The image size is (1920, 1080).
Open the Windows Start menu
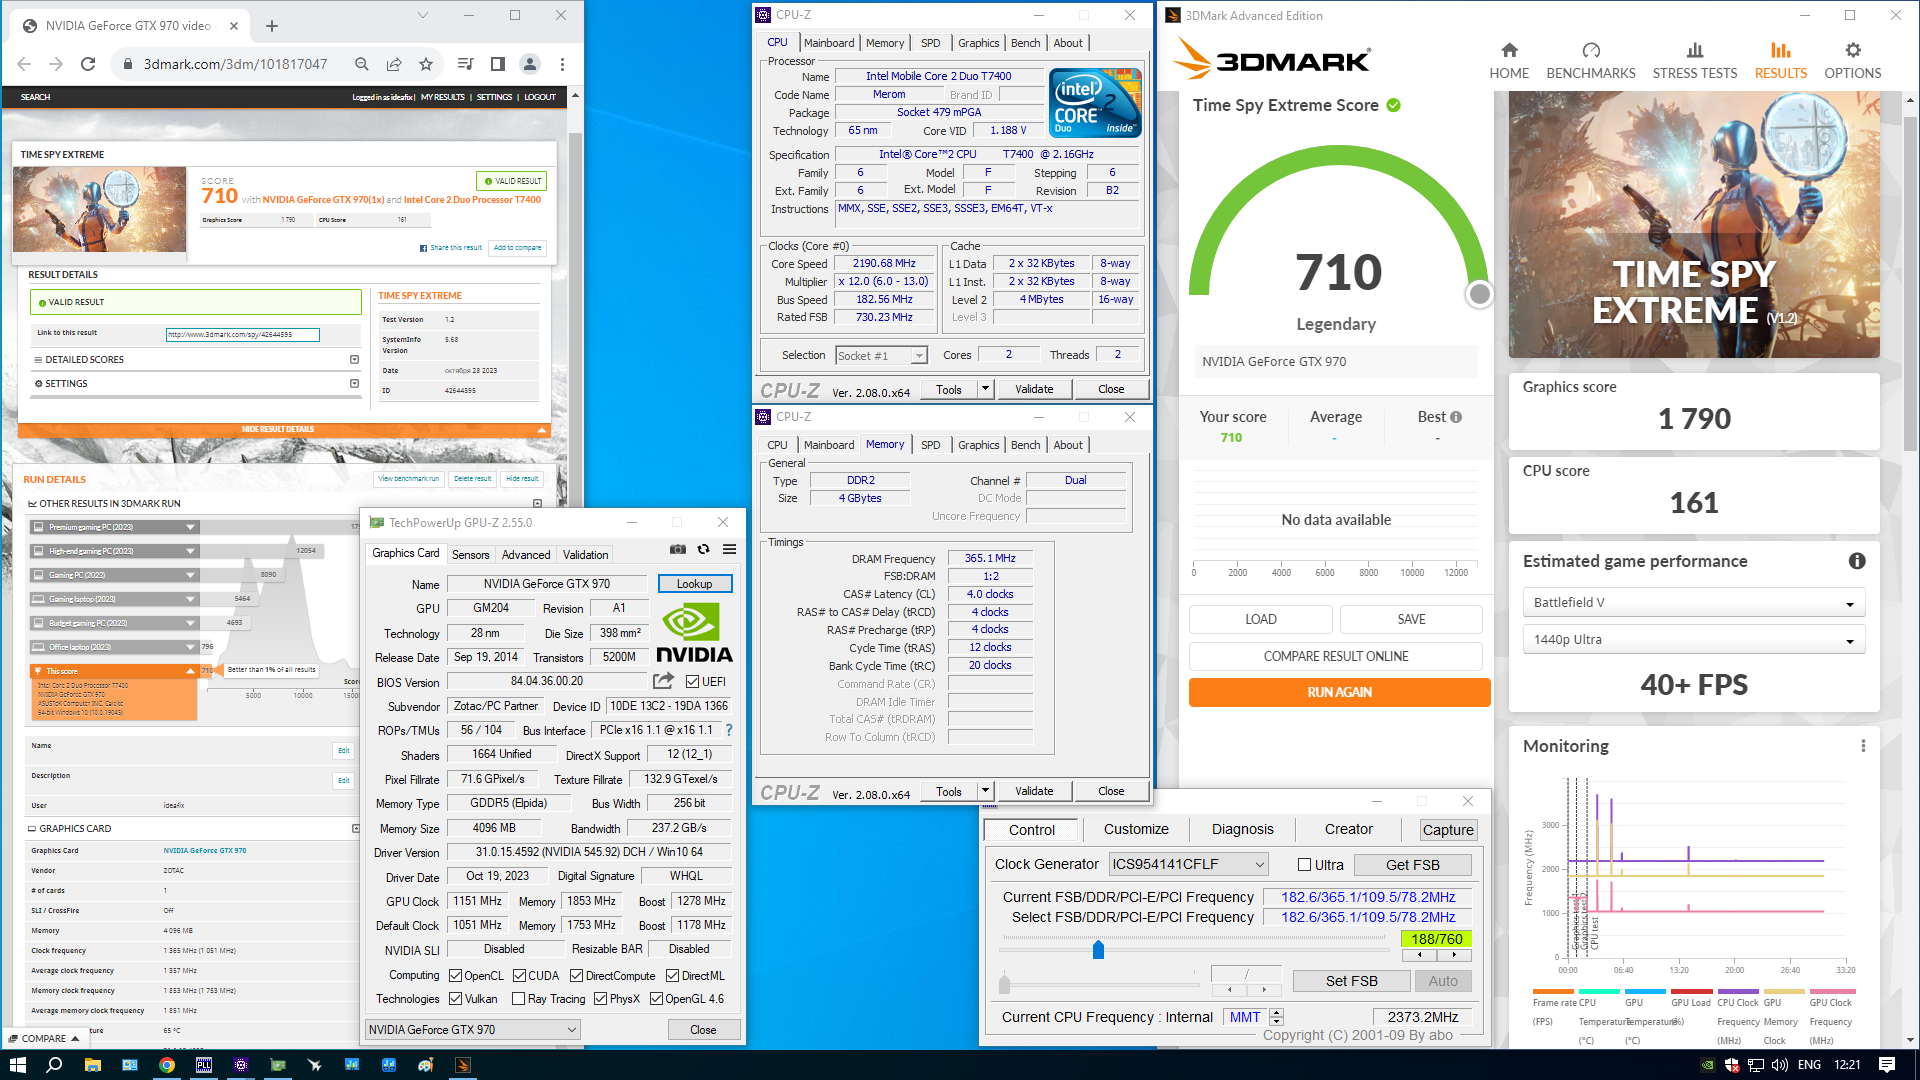coord(17,1065)
